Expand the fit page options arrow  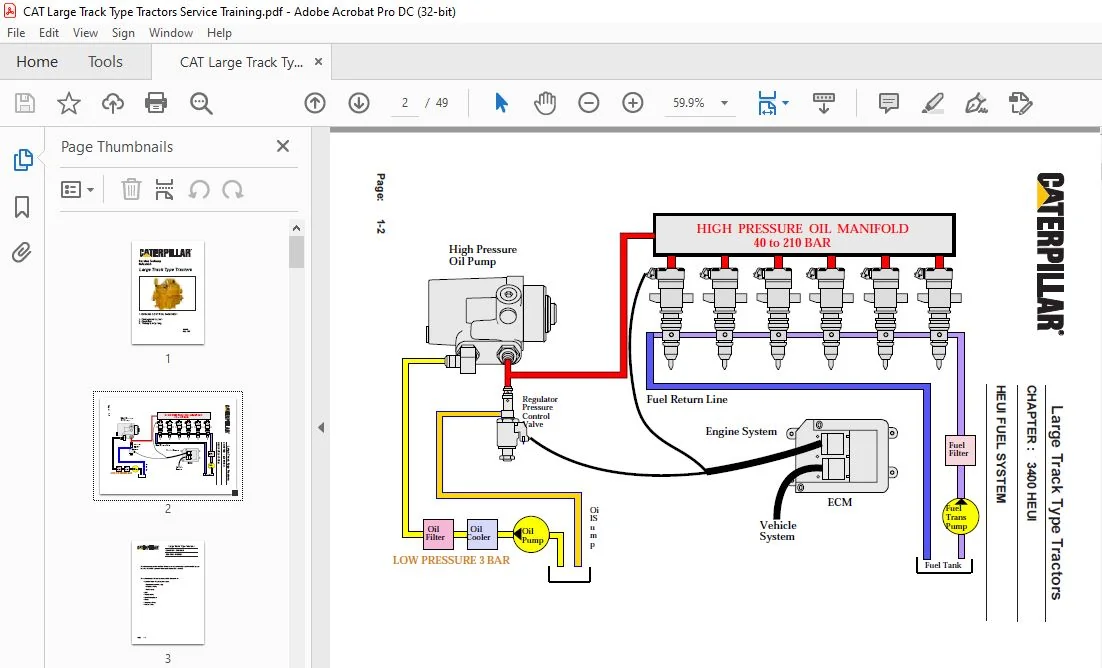point(786,103)
